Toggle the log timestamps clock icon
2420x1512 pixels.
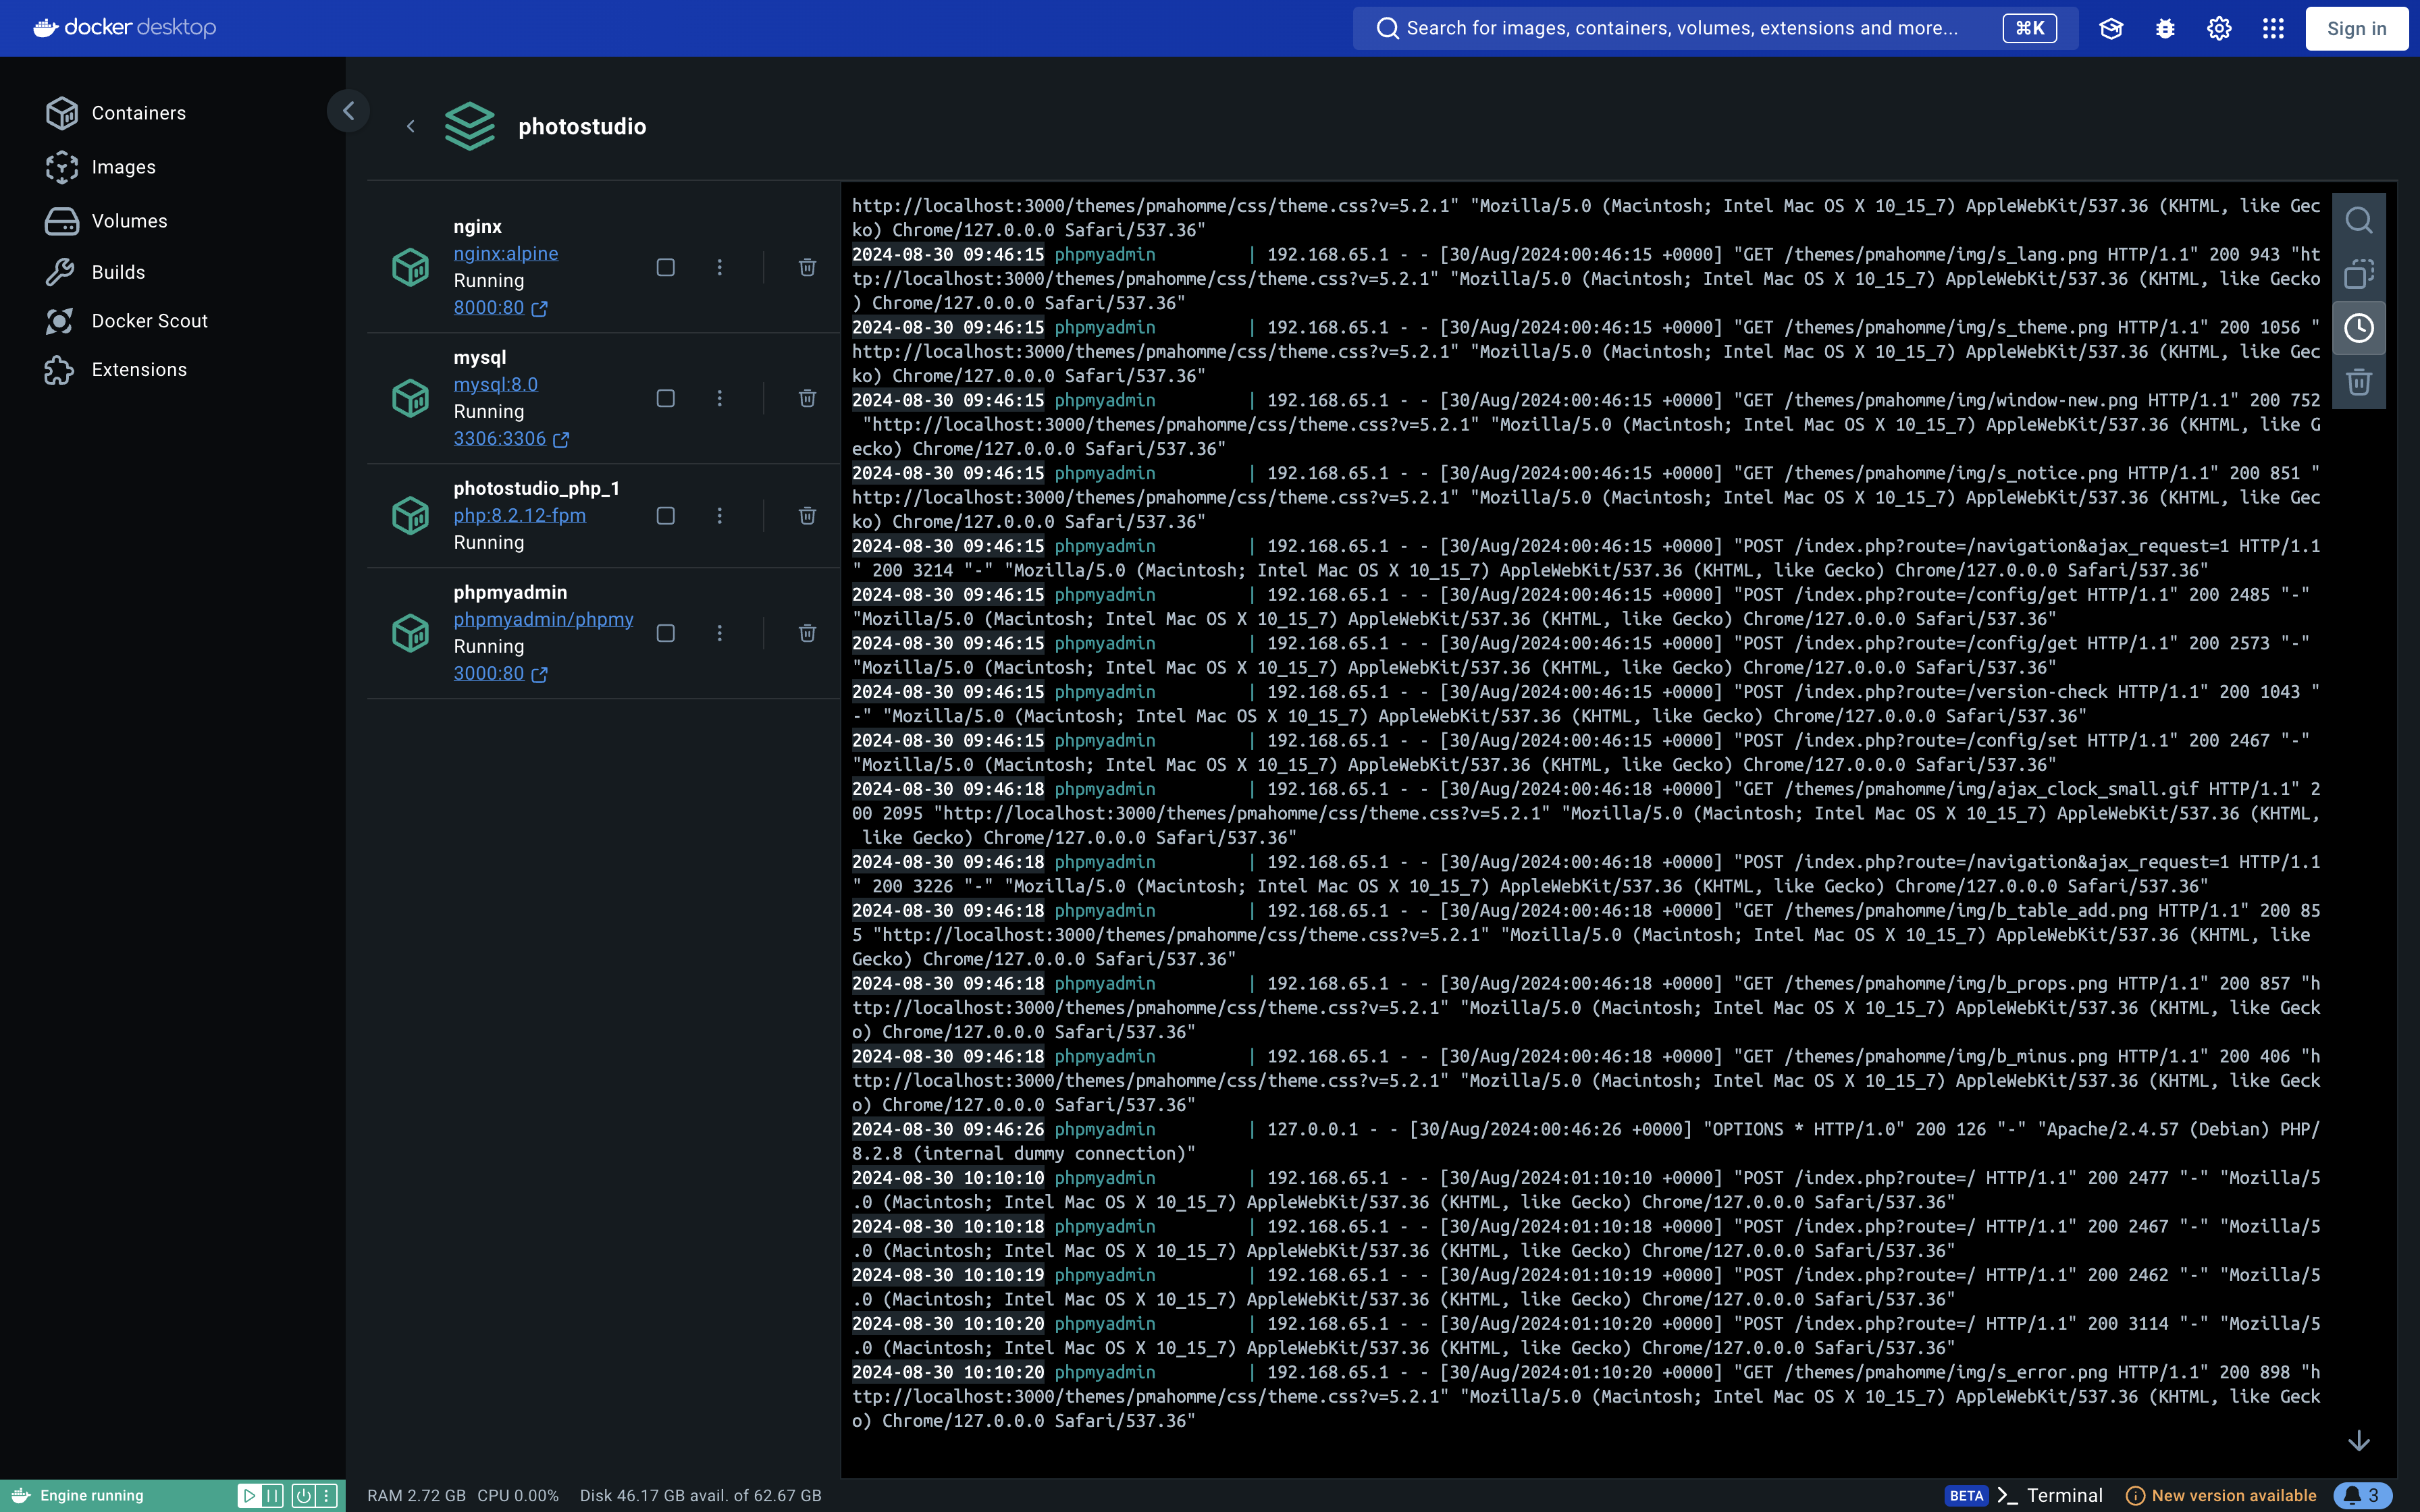click(2358, 328)
